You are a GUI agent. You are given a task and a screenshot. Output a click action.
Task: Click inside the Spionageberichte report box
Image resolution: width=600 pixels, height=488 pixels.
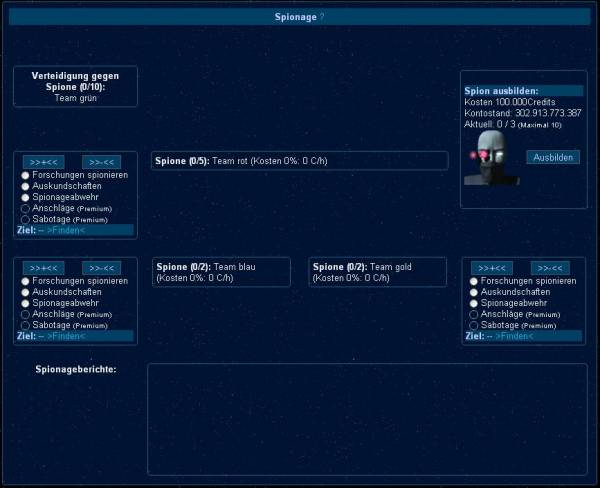pos(366,419)
